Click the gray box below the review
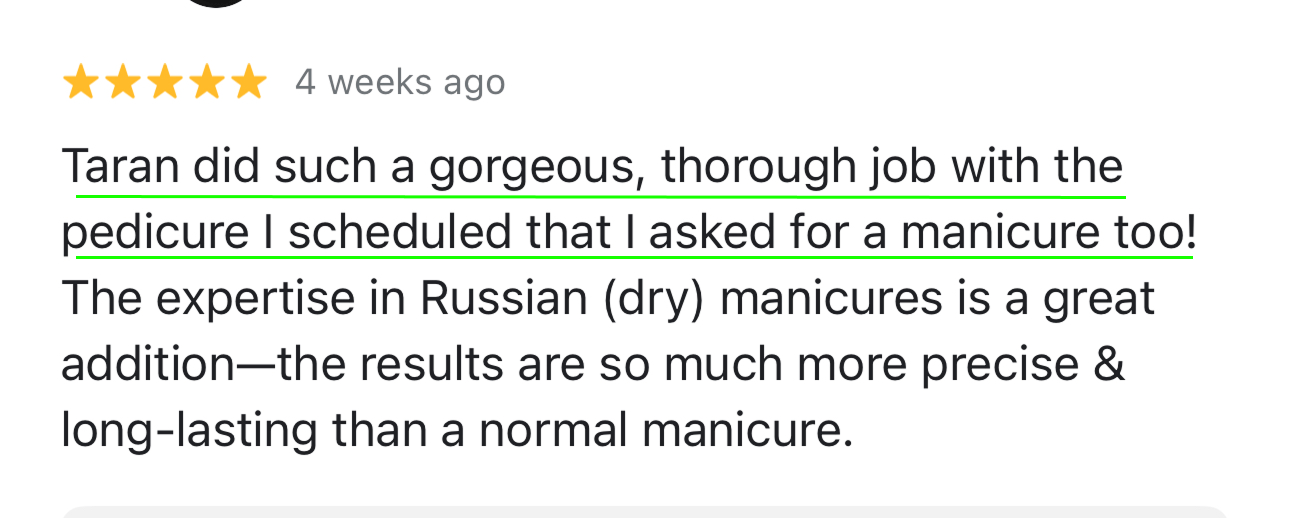Screen dimensions: 1290x518 [645, 511]
